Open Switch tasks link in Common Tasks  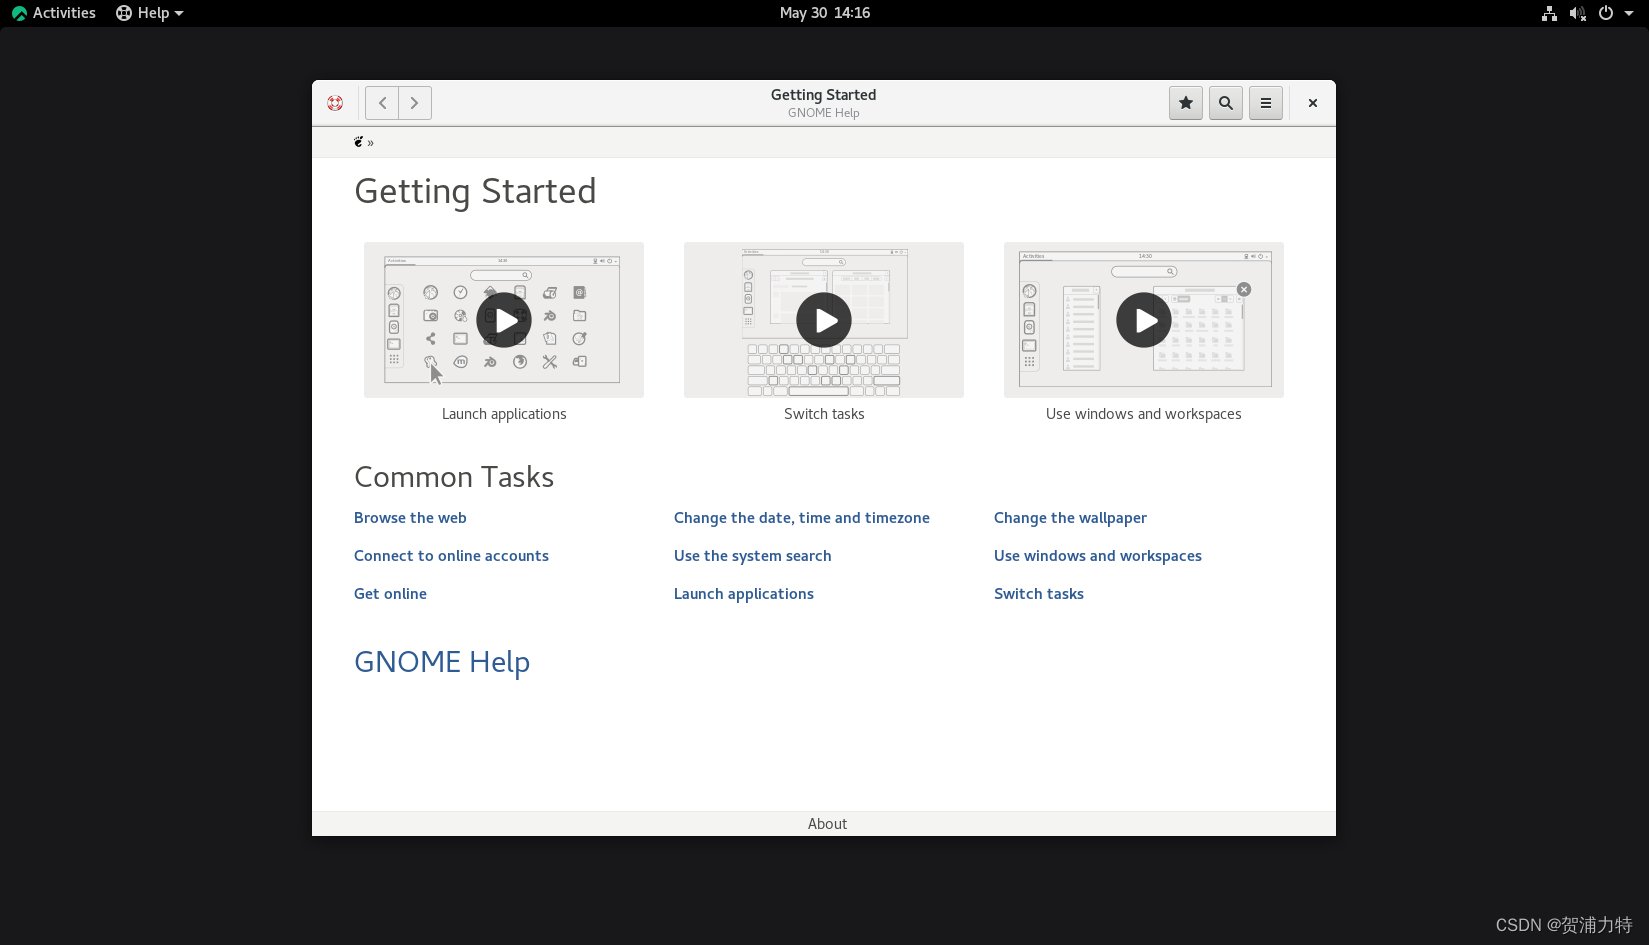[x=1039, y=594]
